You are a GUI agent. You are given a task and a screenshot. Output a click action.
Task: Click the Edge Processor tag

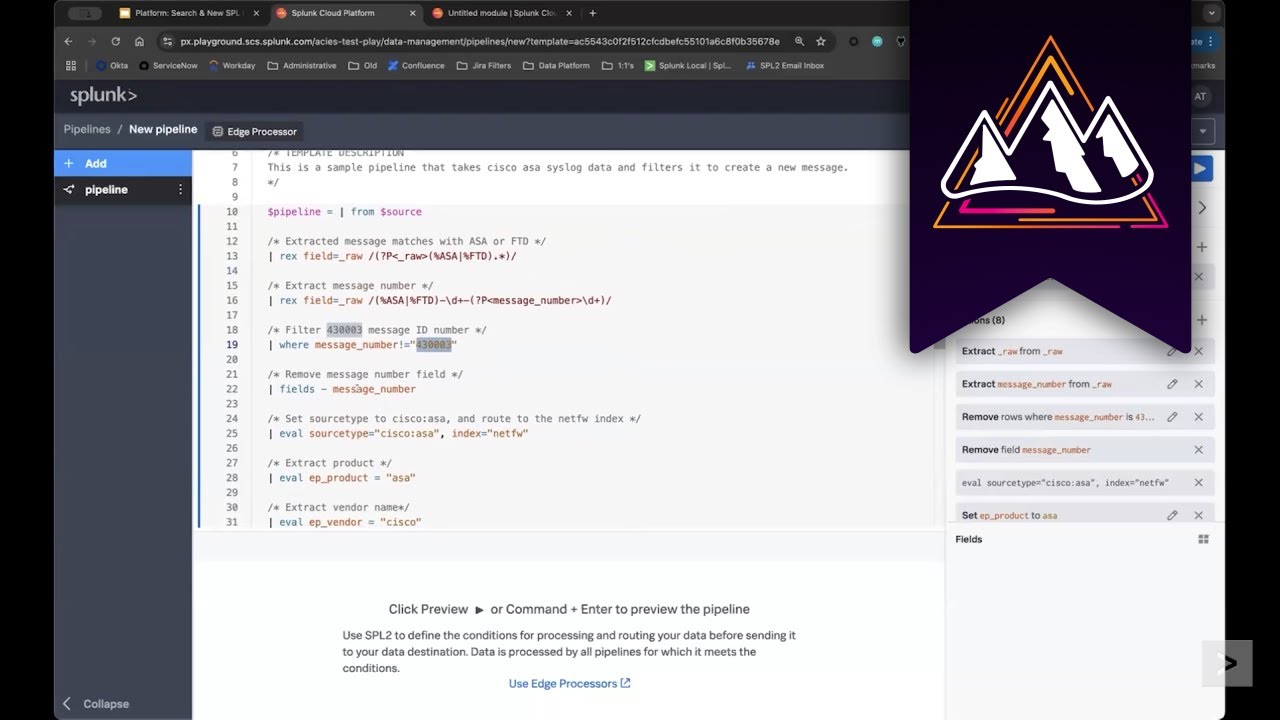point(254,131)
